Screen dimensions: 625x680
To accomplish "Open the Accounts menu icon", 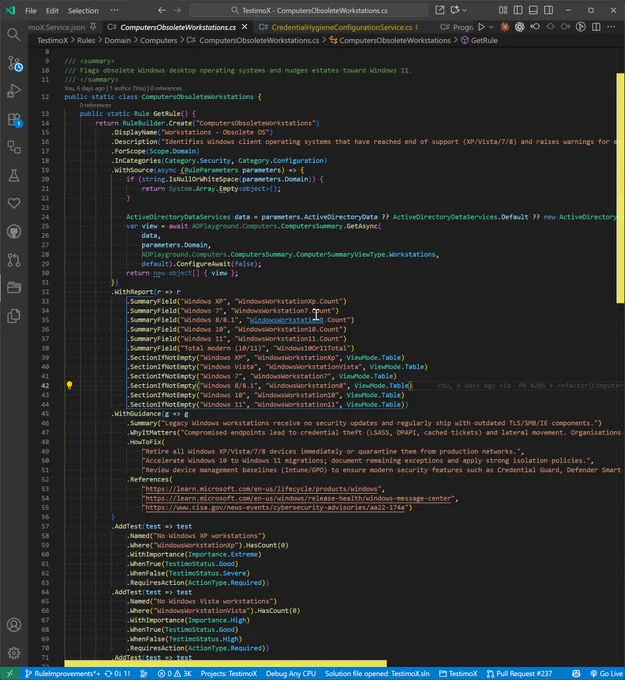I will pos(14,624).
